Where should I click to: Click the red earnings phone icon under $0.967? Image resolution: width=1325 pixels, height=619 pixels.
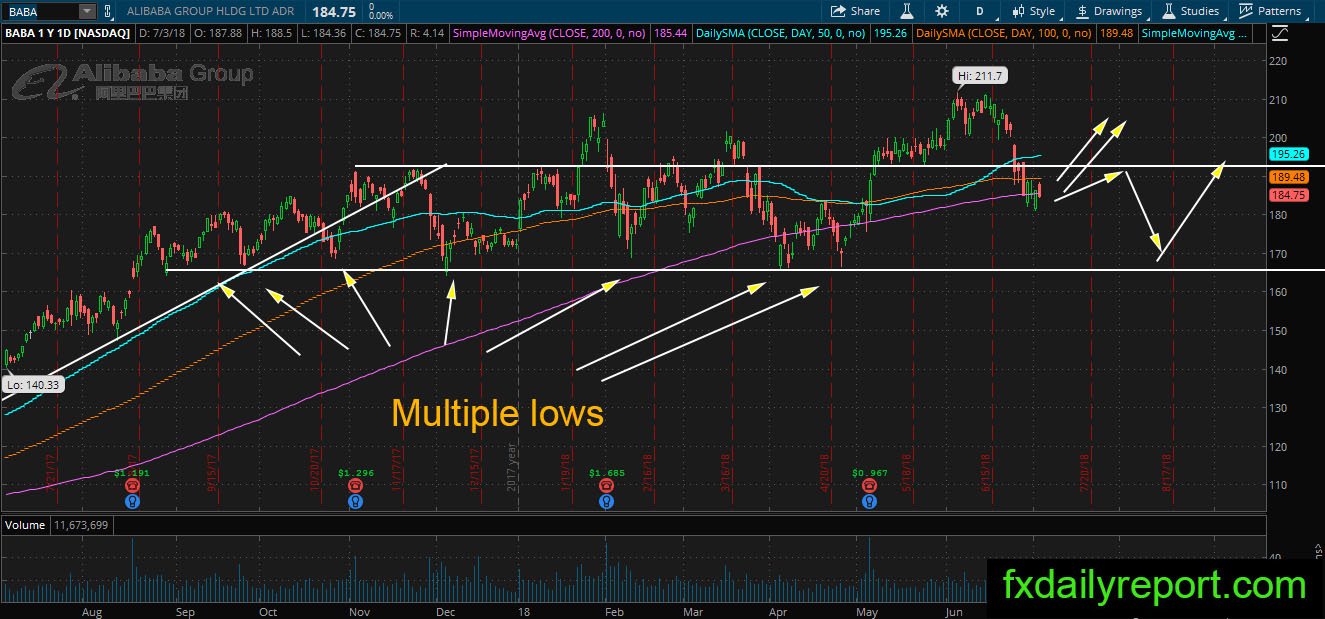(868, 485)
